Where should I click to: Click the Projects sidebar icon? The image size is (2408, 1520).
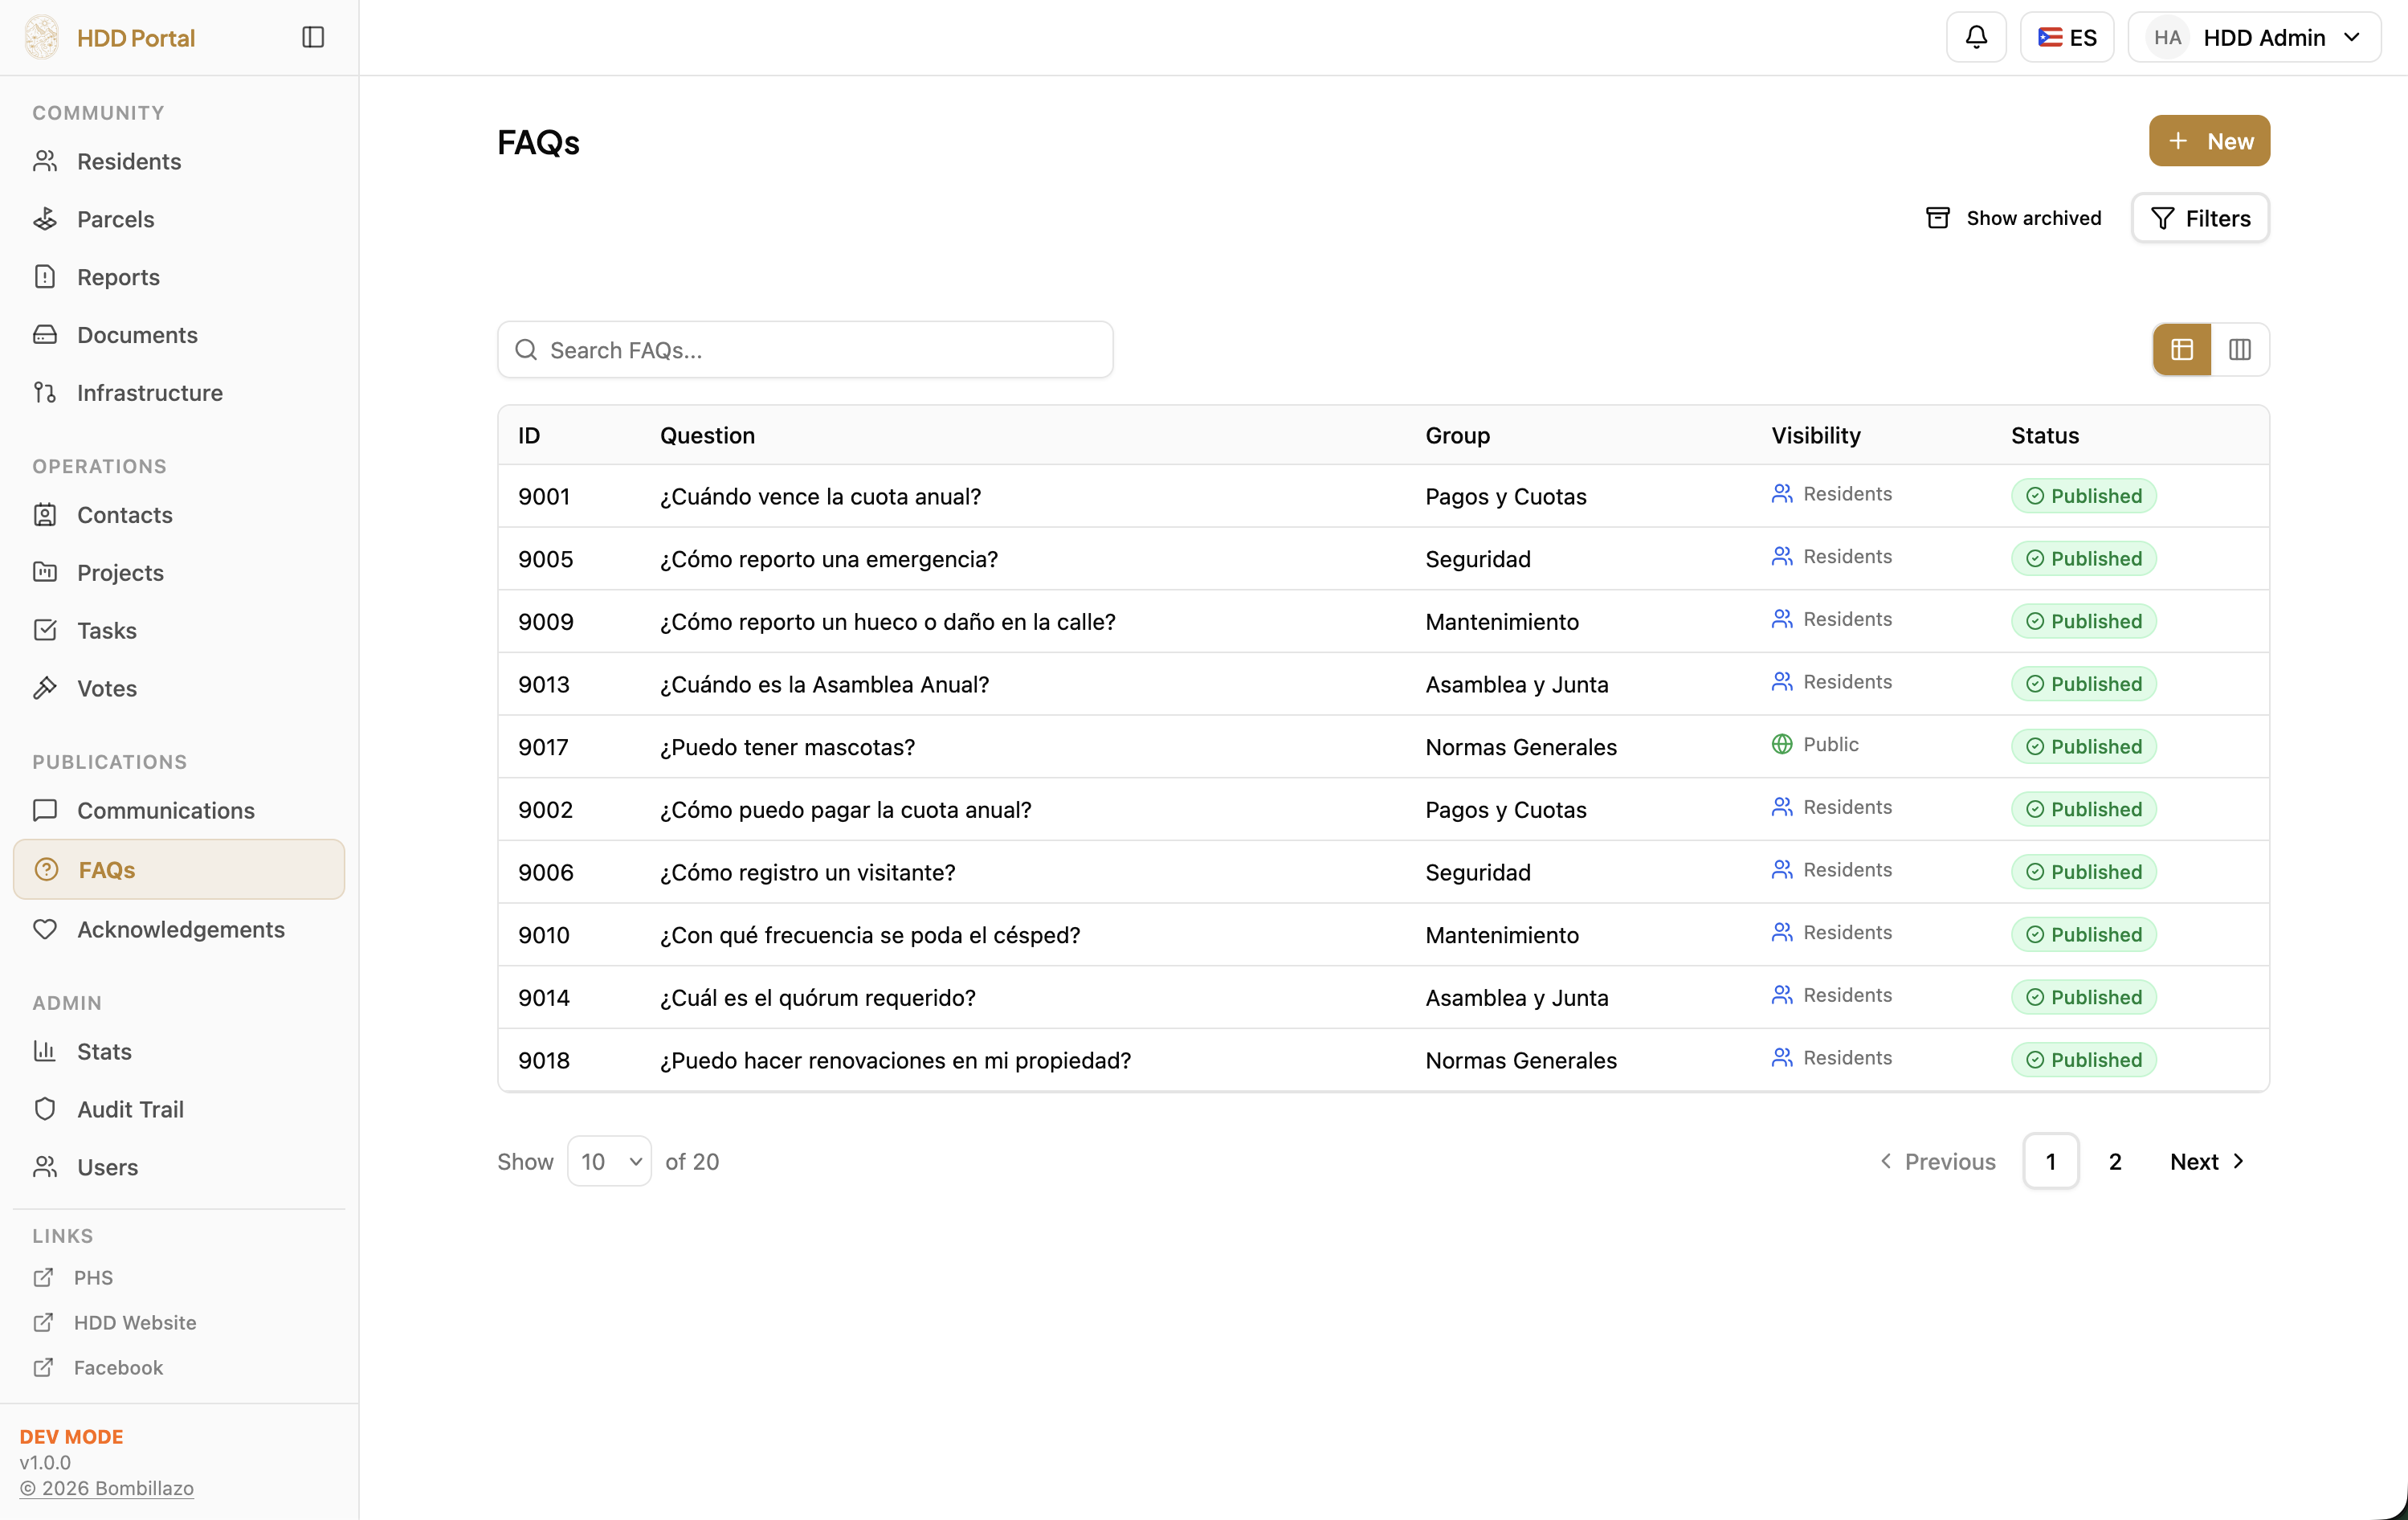click(x=45, y=573)
